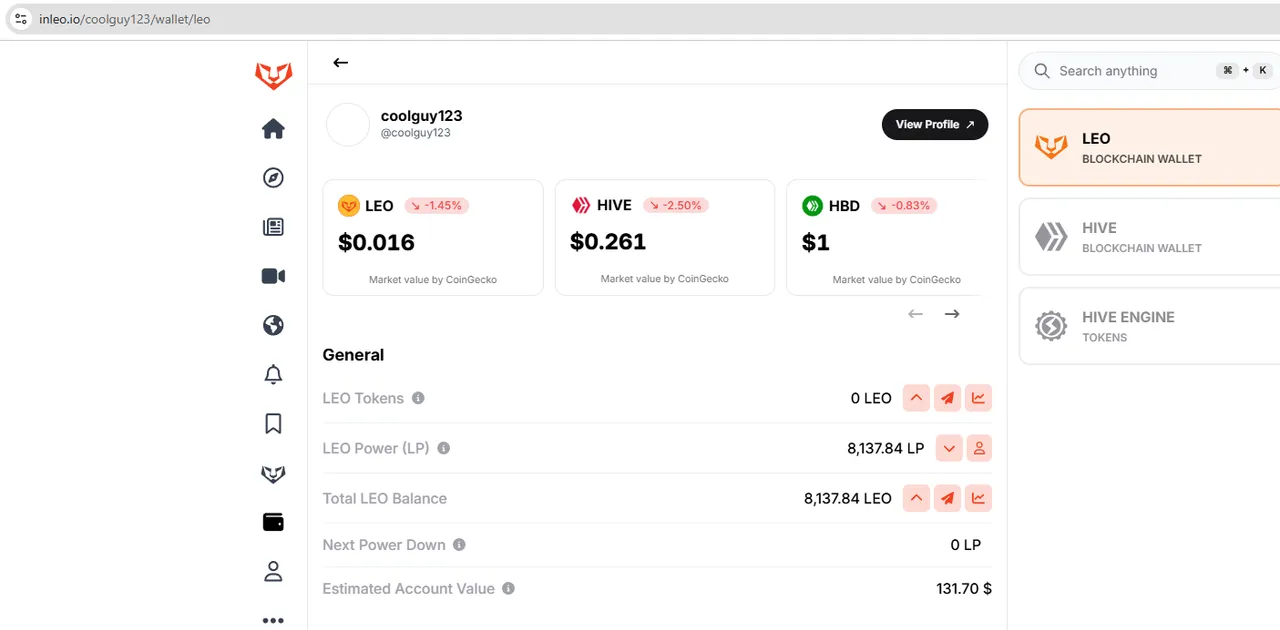The width and height of the screenshot is (1280, 630).
Task: Open the Premium lion-head sidebar icon
Action: (273, 474)
